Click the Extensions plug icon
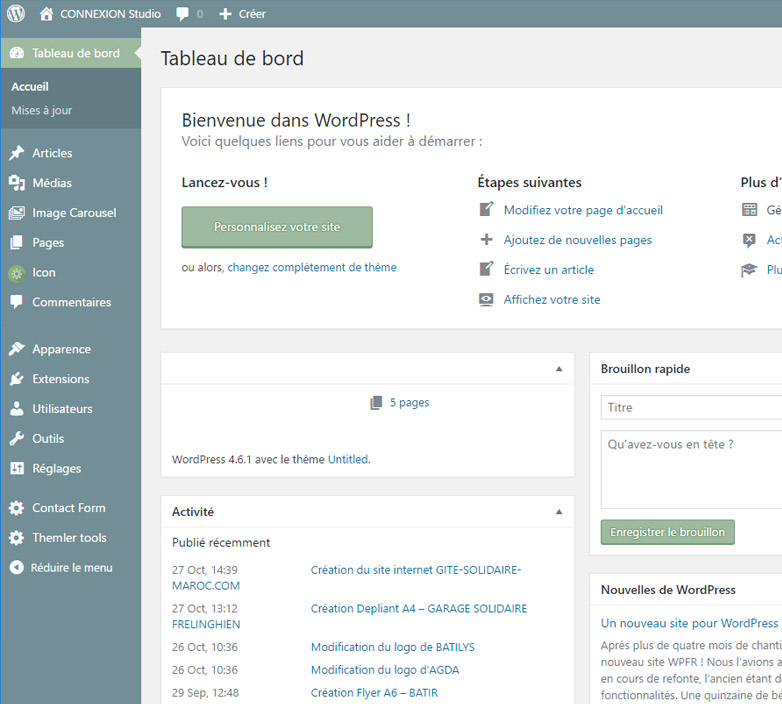Screen dimensions: 782x704 (x=16, y=379)
